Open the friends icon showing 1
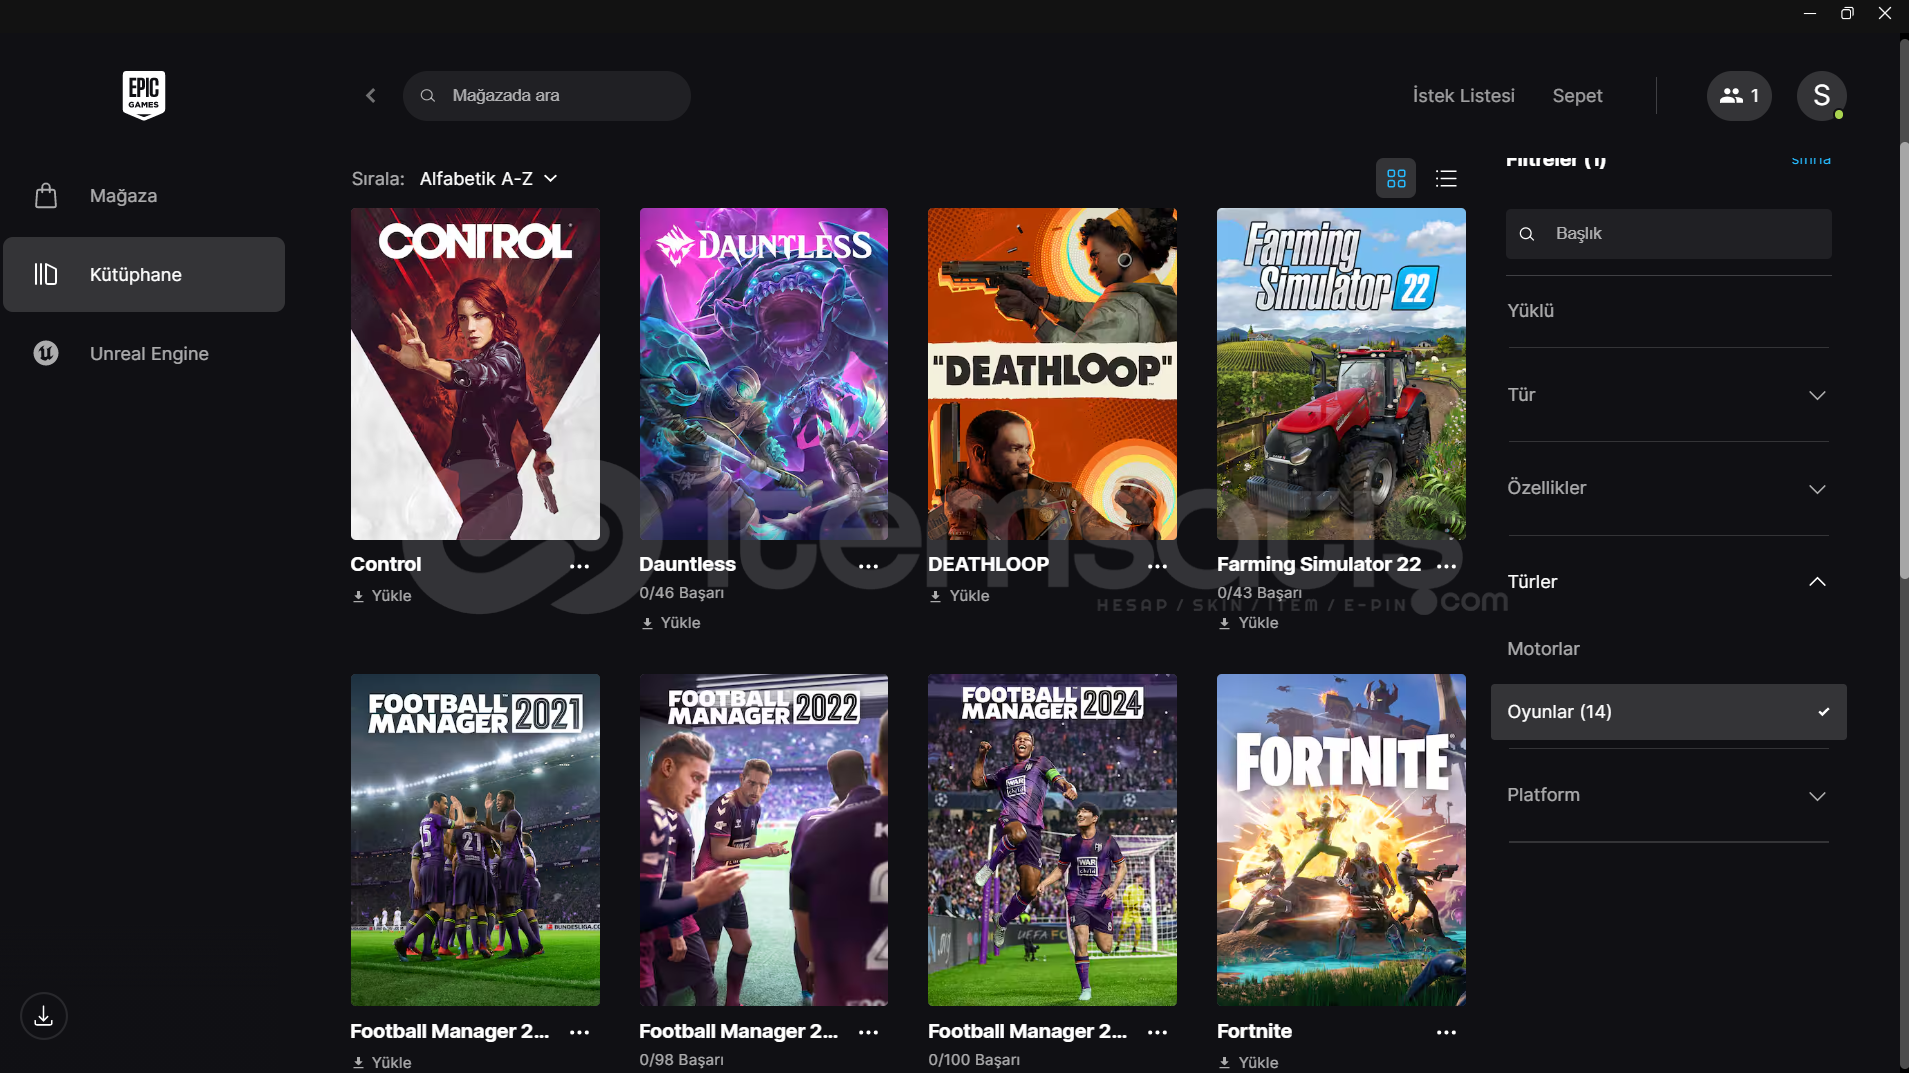1909x1073 pixels. [x=1739, y=95]
